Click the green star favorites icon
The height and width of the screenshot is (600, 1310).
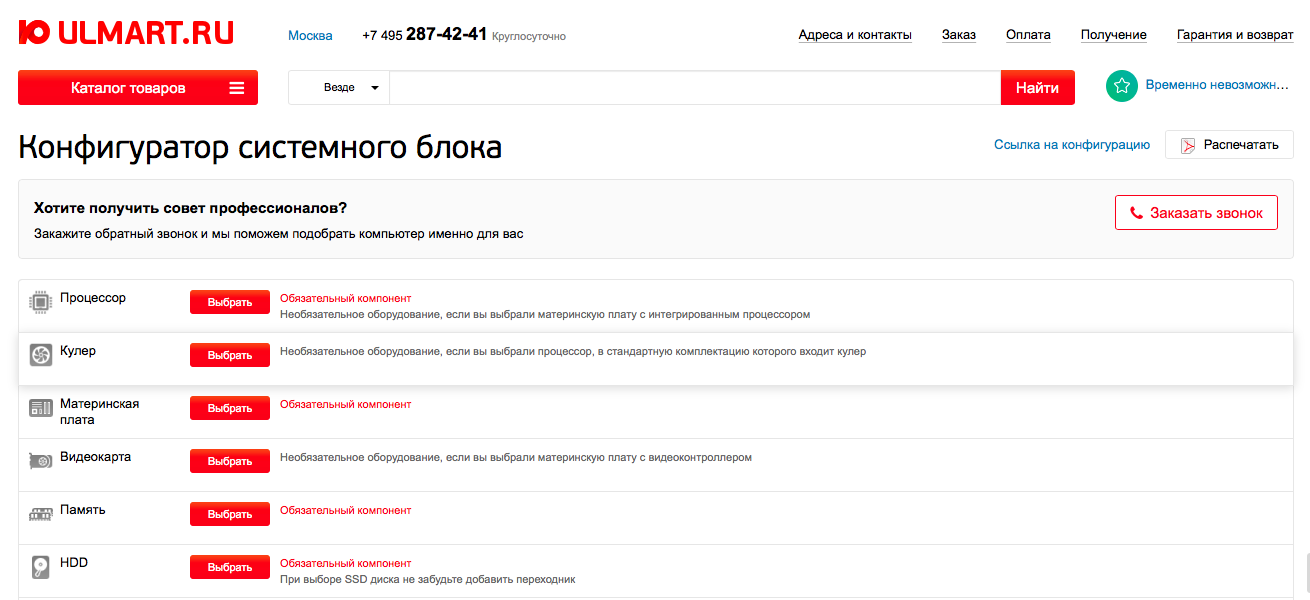click(1122, 86)
